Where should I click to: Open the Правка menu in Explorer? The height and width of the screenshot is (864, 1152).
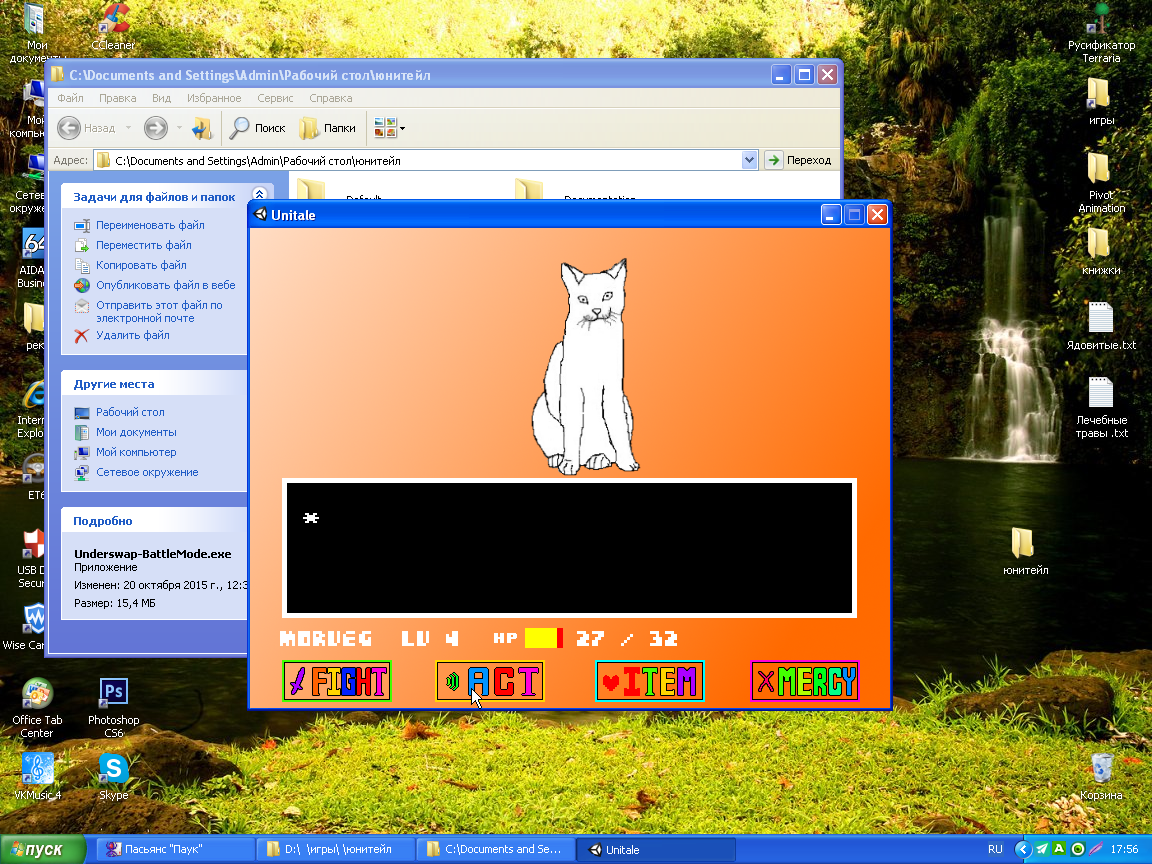point(118,98)
